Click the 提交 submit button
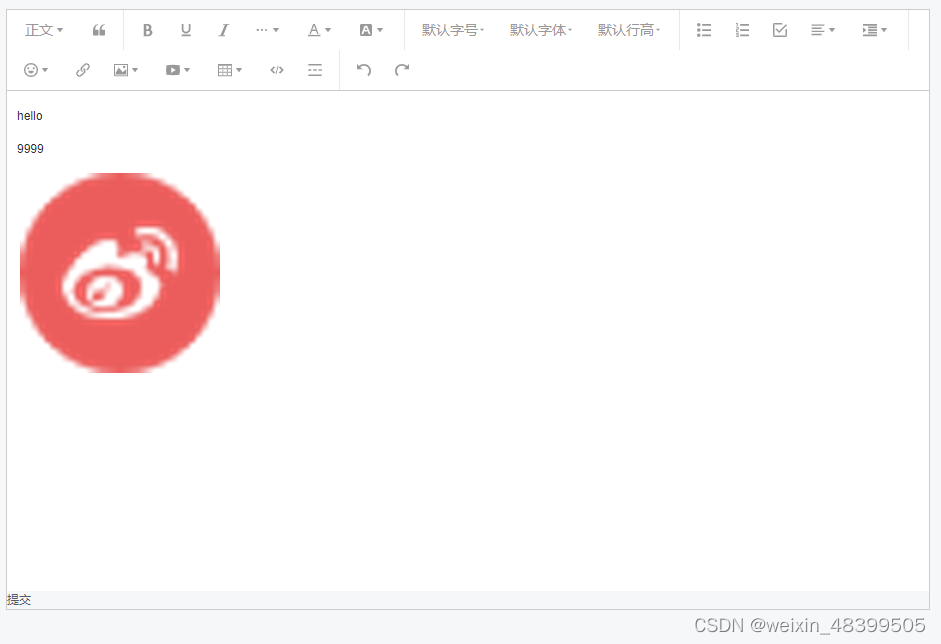This screenshot has height=644, width=941. pyautogui.click(x=19, y=600)
